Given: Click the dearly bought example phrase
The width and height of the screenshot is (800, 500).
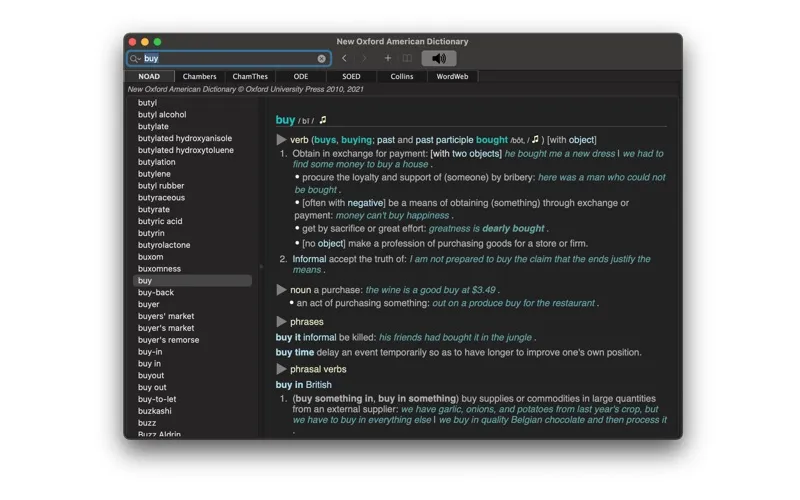Looking at the screenshot, I should pos(513,229).
